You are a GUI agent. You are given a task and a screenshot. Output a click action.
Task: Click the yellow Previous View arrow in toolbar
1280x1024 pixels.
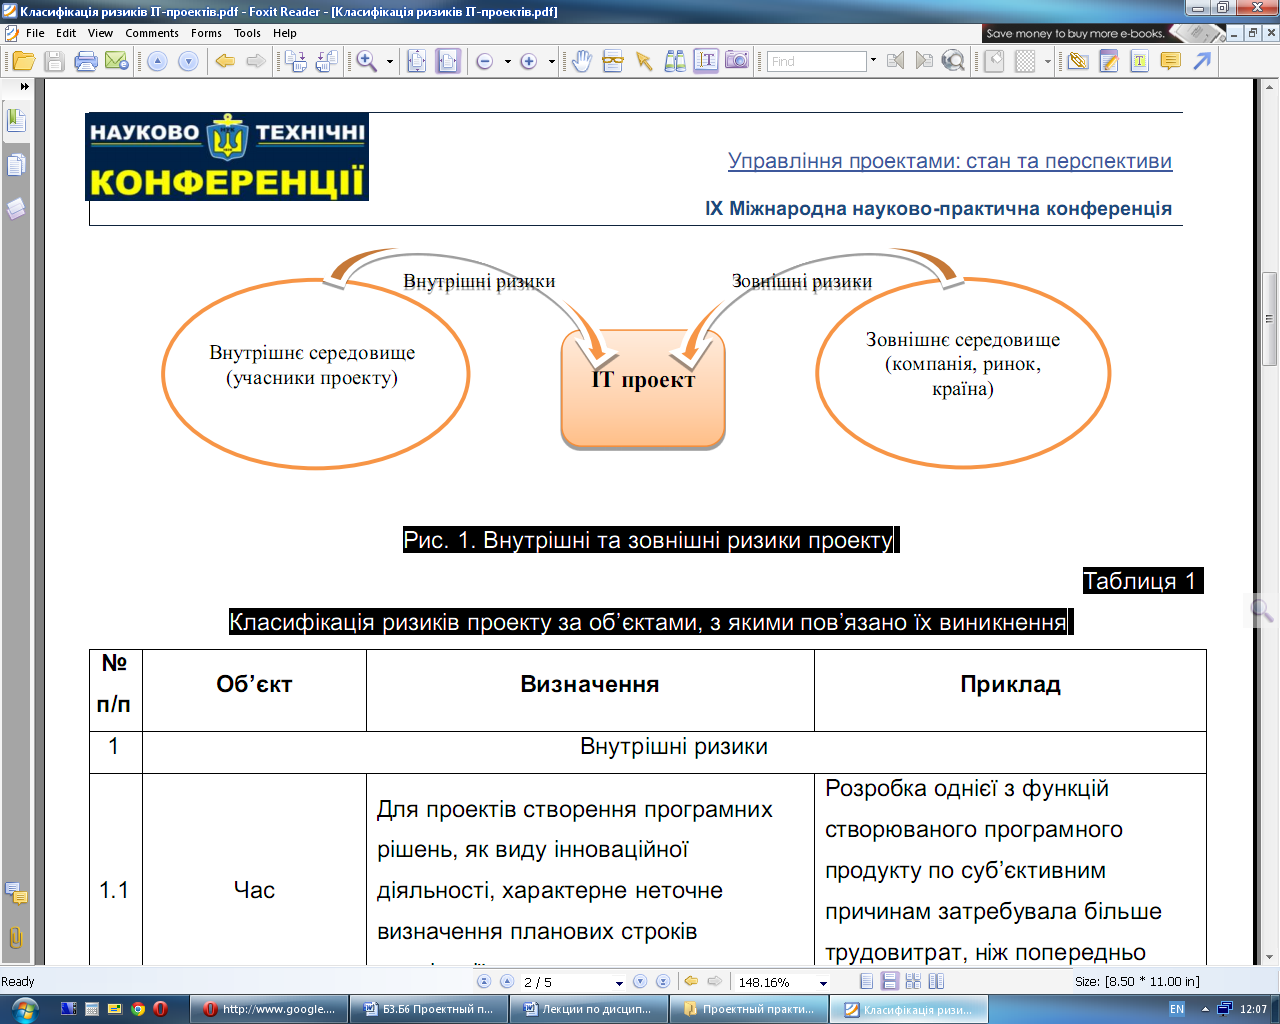pyautogui.click(x=226, y=61)
